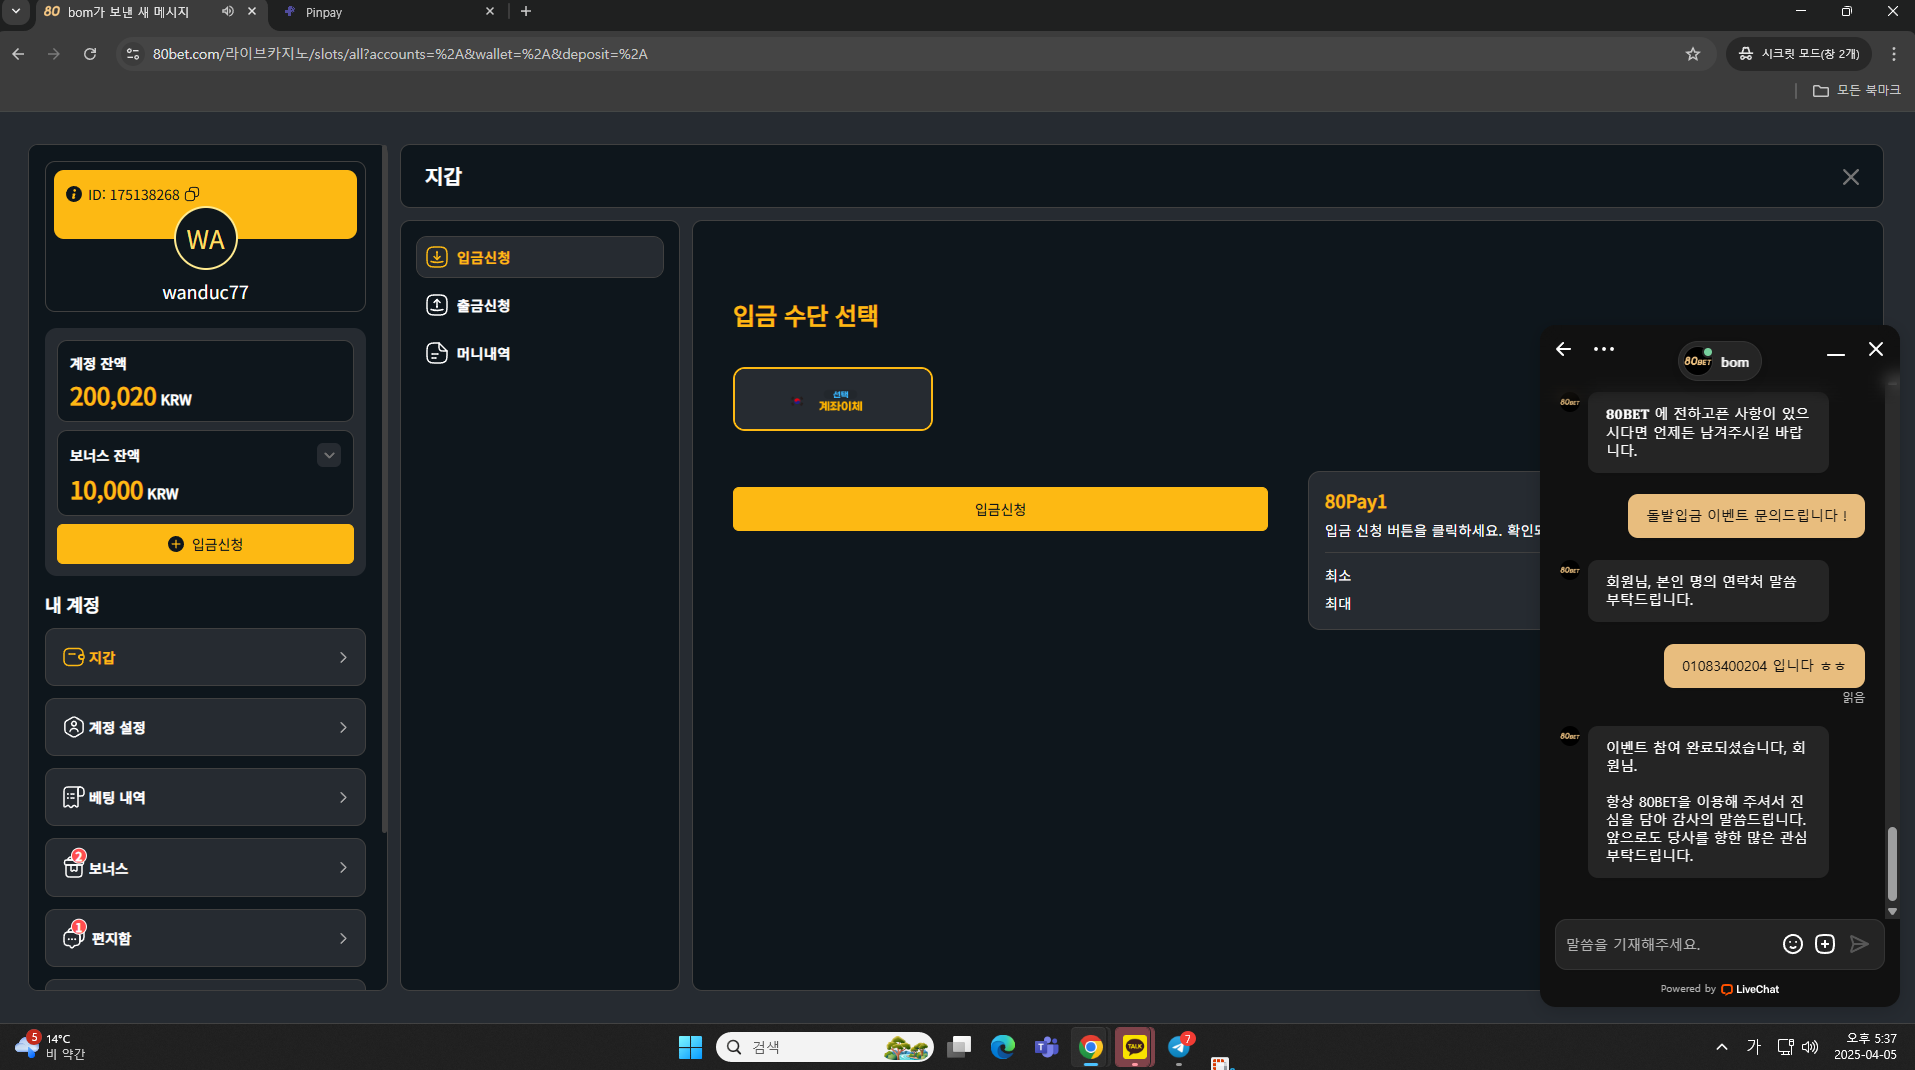Expand chevron on the 보너스 row
1915x1070 pixels.
343,868
